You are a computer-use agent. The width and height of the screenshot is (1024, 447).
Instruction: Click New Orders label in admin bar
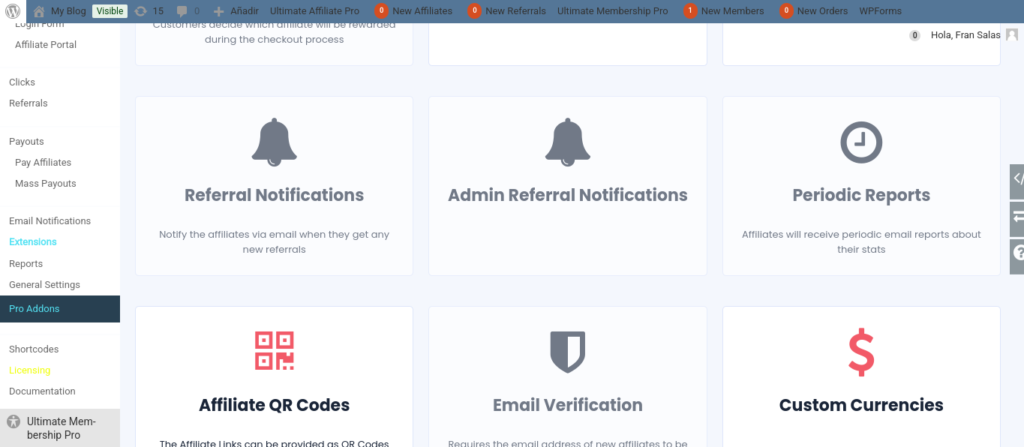[822, 11]
